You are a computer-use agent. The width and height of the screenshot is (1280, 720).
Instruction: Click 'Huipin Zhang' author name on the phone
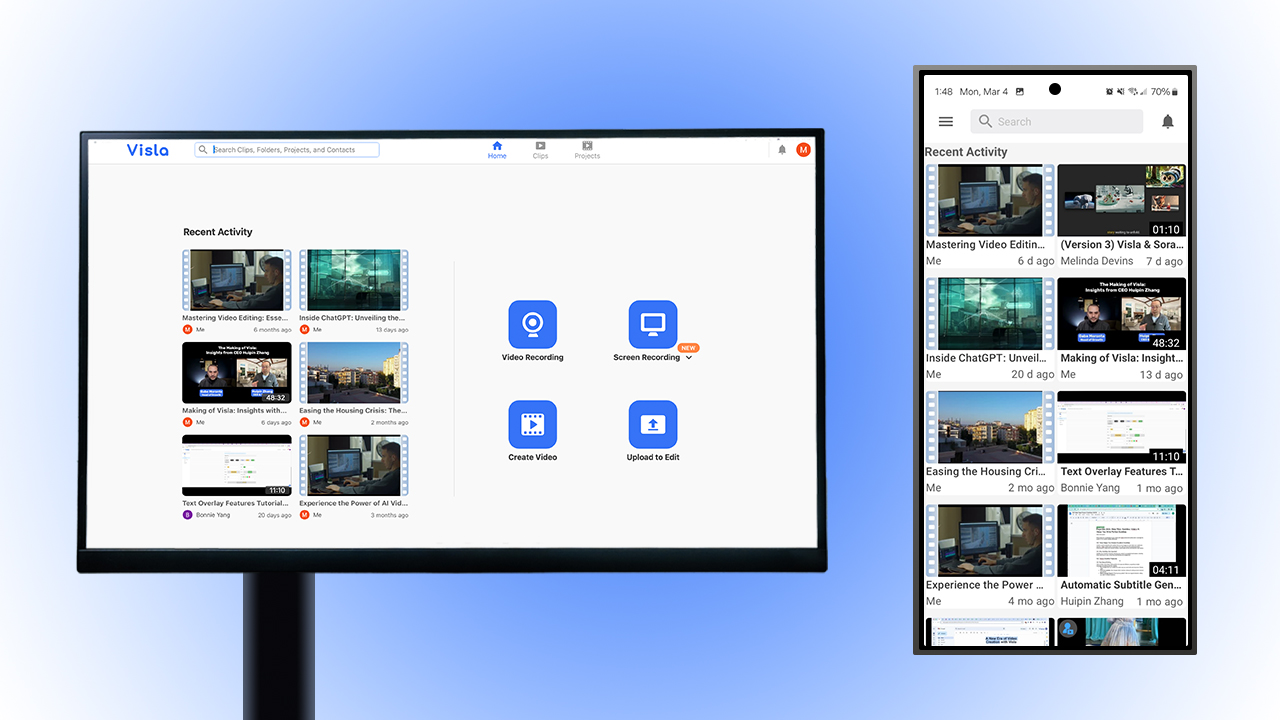pyautogui.click(x=1092, y=602)
